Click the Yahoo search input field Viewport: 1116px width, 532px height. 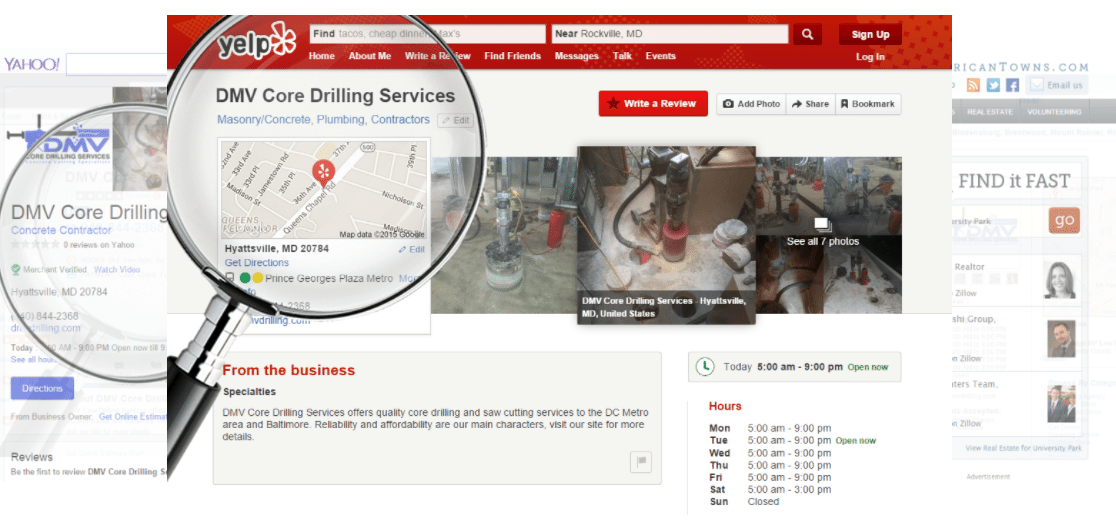pos(116,65)
